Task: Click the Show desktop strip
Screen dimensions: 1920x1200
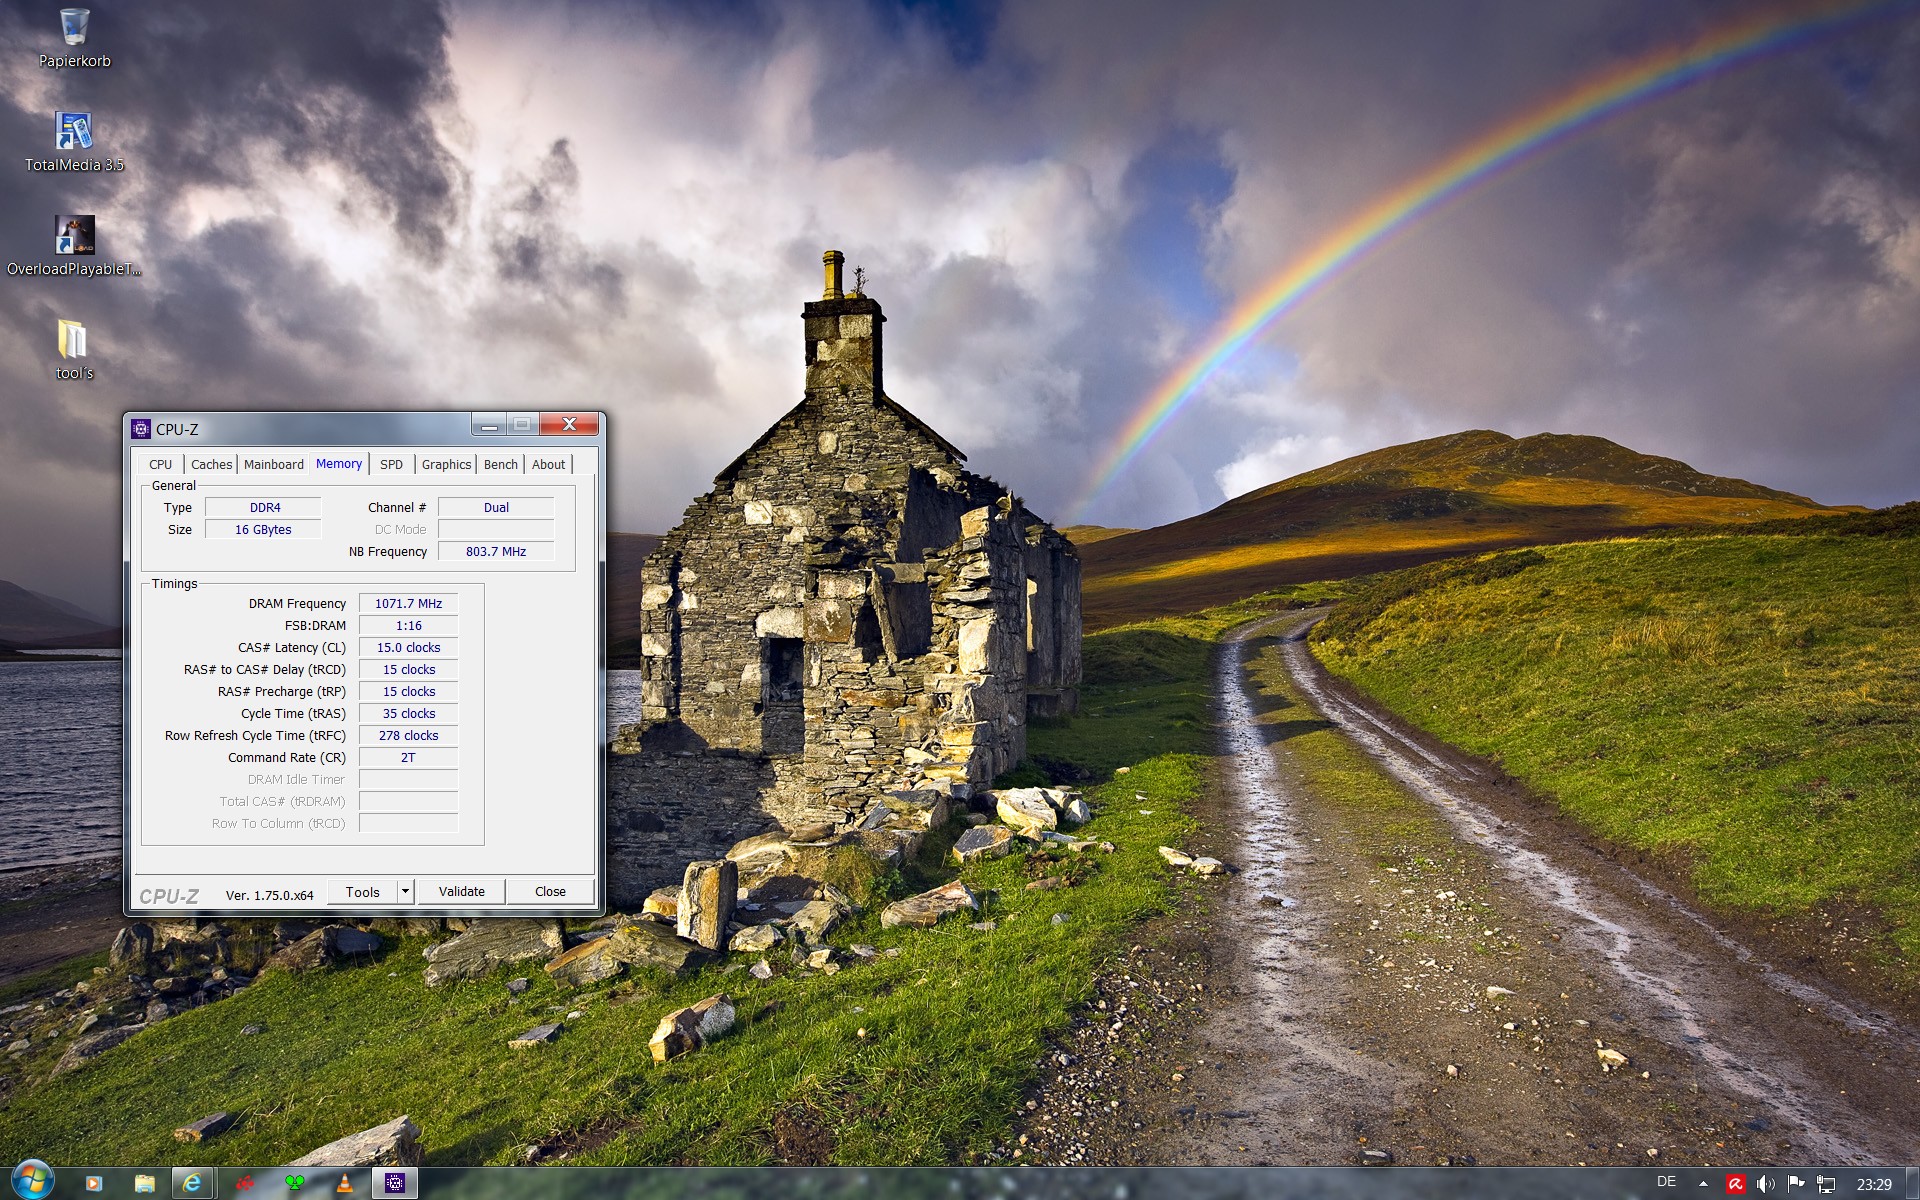Action: (x=1912, y=1184)
